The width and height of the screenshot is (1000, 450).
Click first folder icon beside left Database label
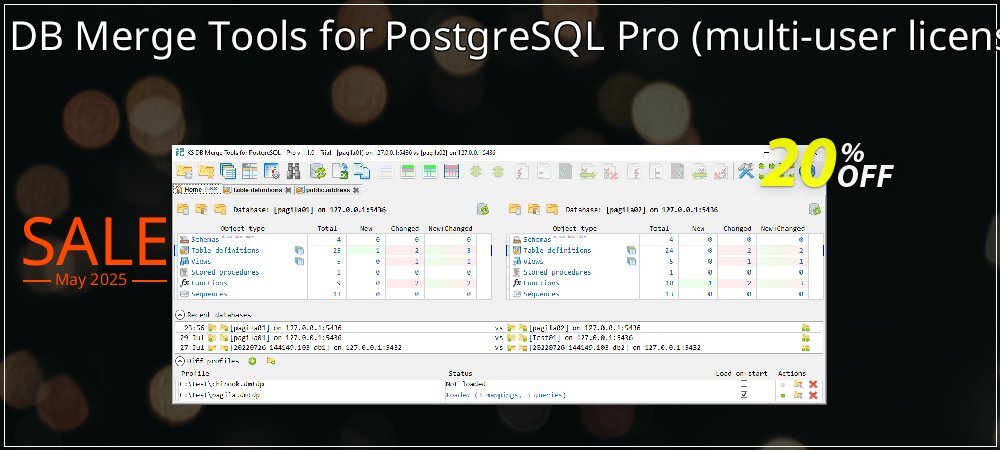pos(182,209)
